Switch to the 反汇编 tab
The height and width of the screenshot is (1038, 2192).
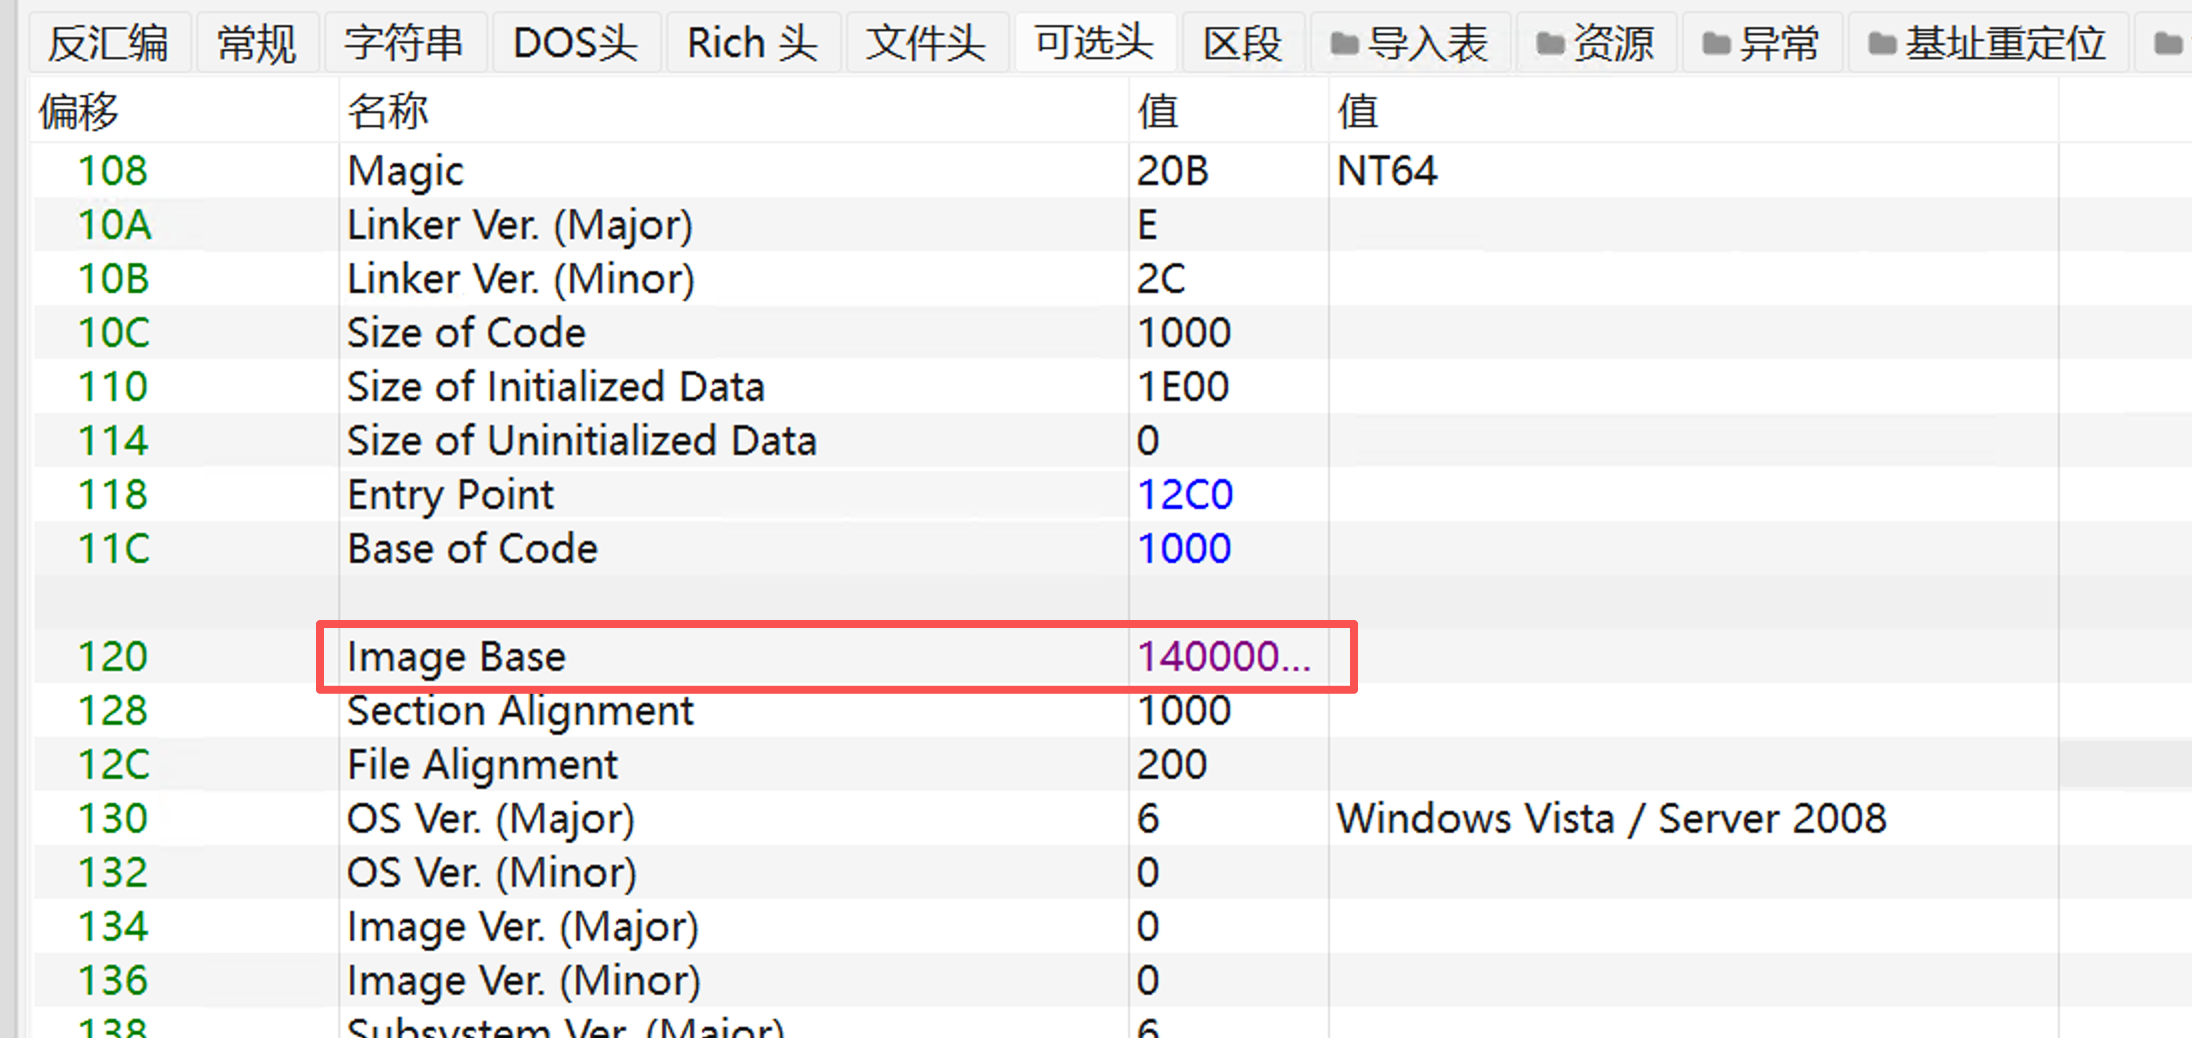click(x=108, y=44)
